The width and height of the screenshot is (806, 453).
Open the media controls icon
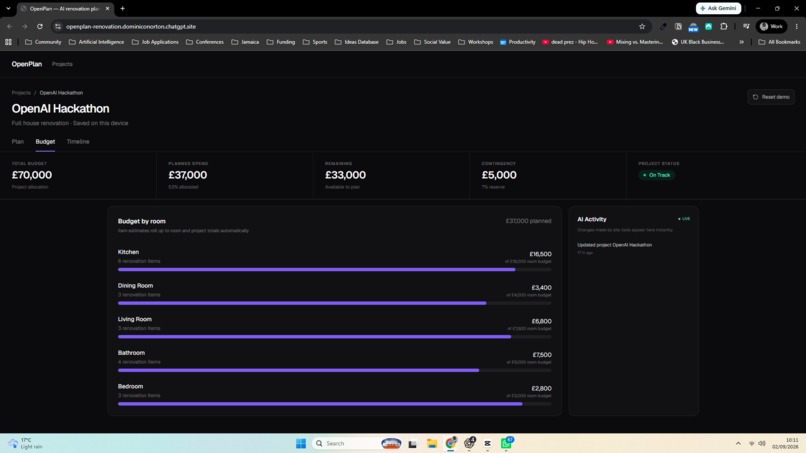click(x=746, y=26)
